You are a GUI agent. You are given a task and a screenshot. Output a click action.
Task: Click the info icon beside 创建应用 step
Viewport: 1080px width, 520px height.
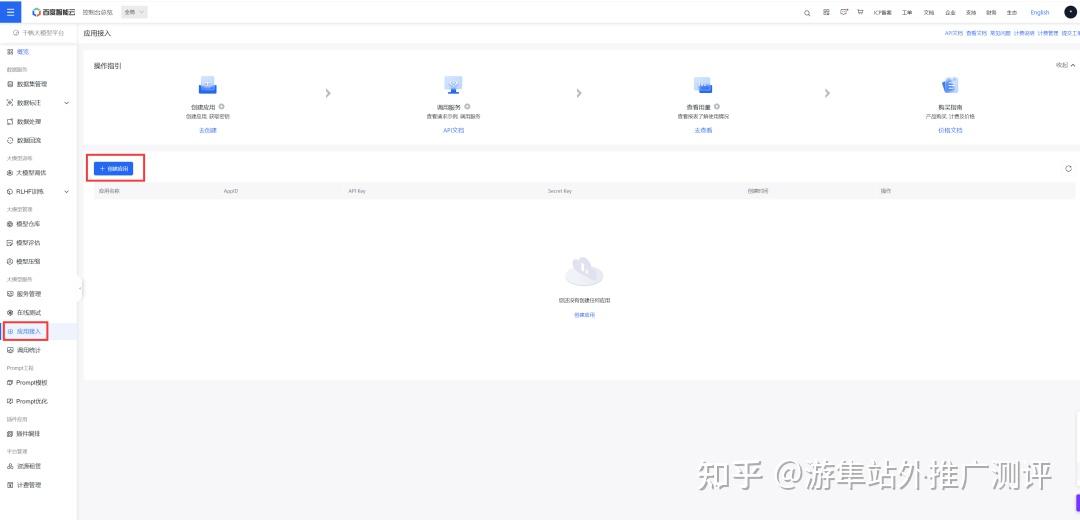click(x=222, y=107)
